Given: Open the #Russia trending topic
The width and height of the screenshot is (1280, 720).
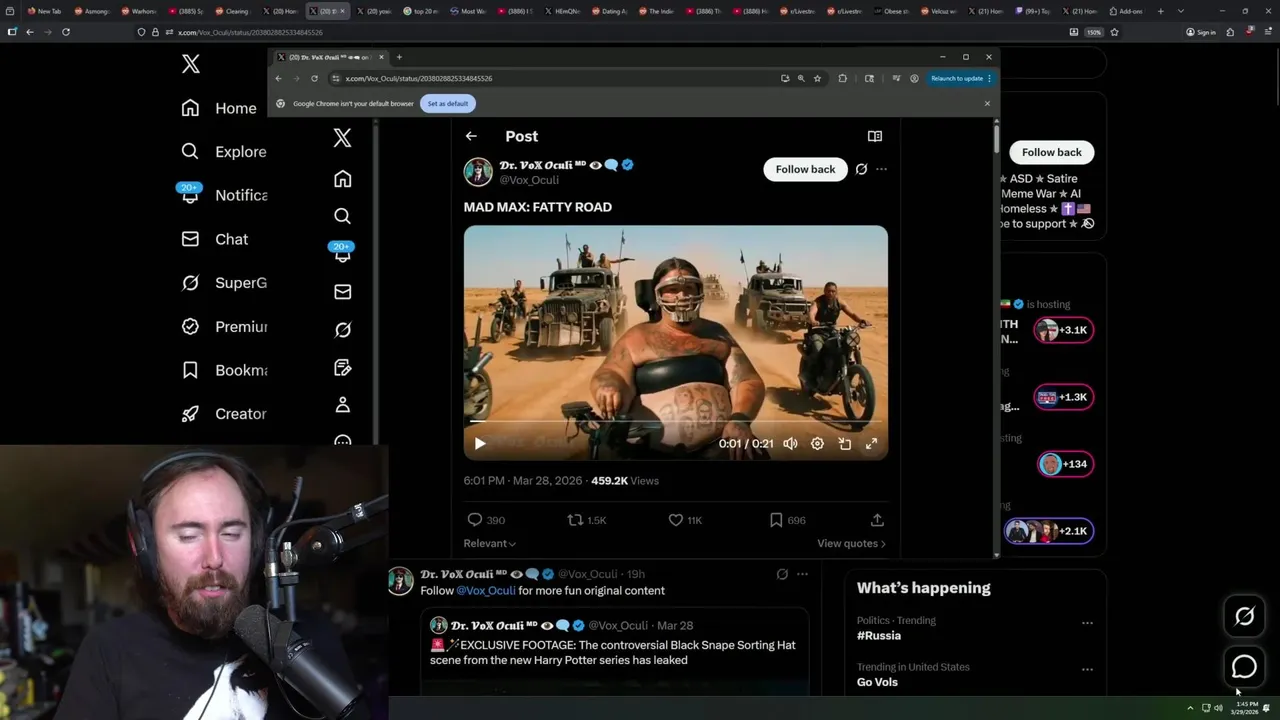Looking at the screenshot, I should [879, 636].
